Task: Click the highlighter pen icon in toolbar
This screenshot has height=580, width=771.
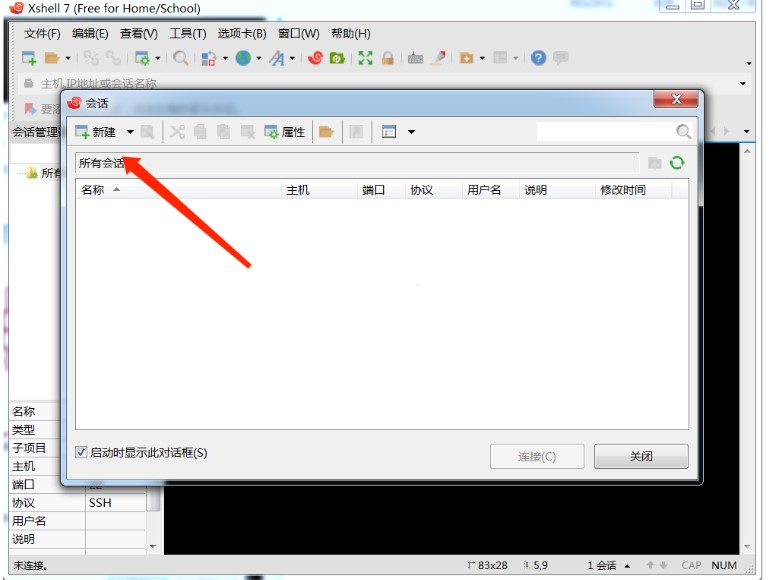Action: coord(438,58)
